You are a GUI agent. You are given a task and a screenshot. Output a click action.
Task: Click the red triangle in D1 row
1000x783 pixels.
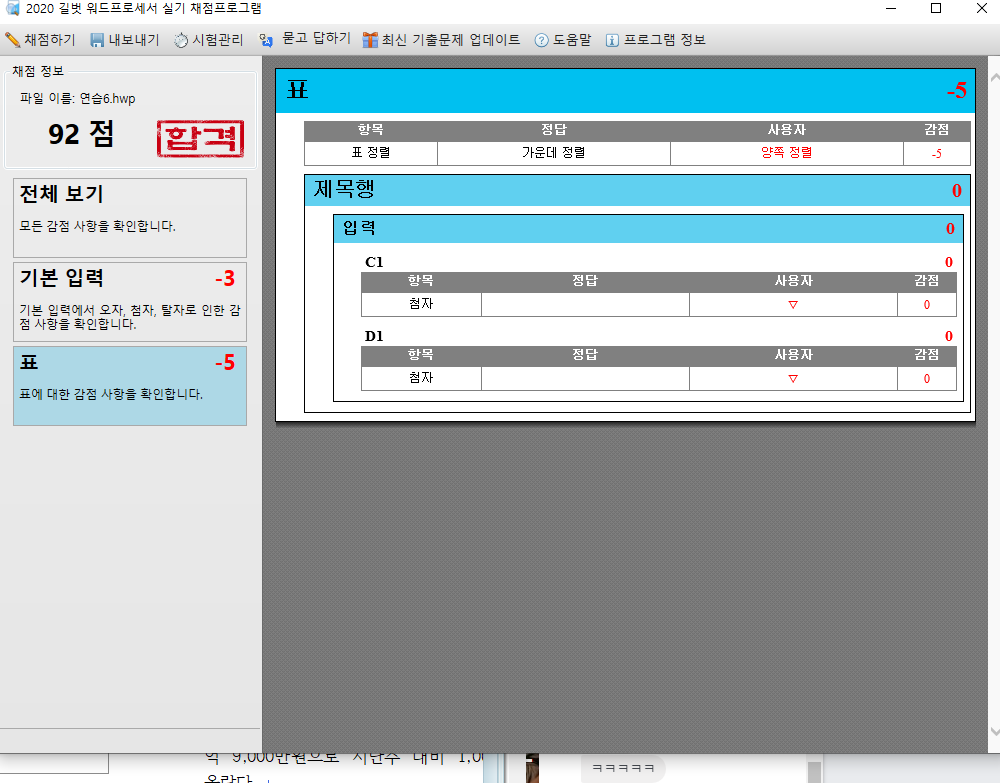pos(793,379)
